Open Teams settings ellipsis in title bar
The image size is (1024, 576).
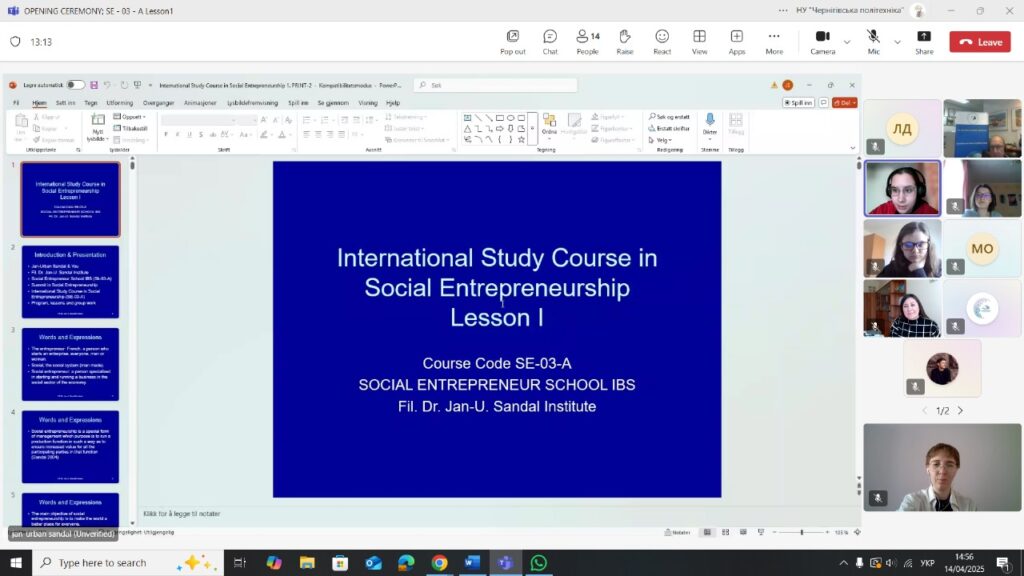782,10
